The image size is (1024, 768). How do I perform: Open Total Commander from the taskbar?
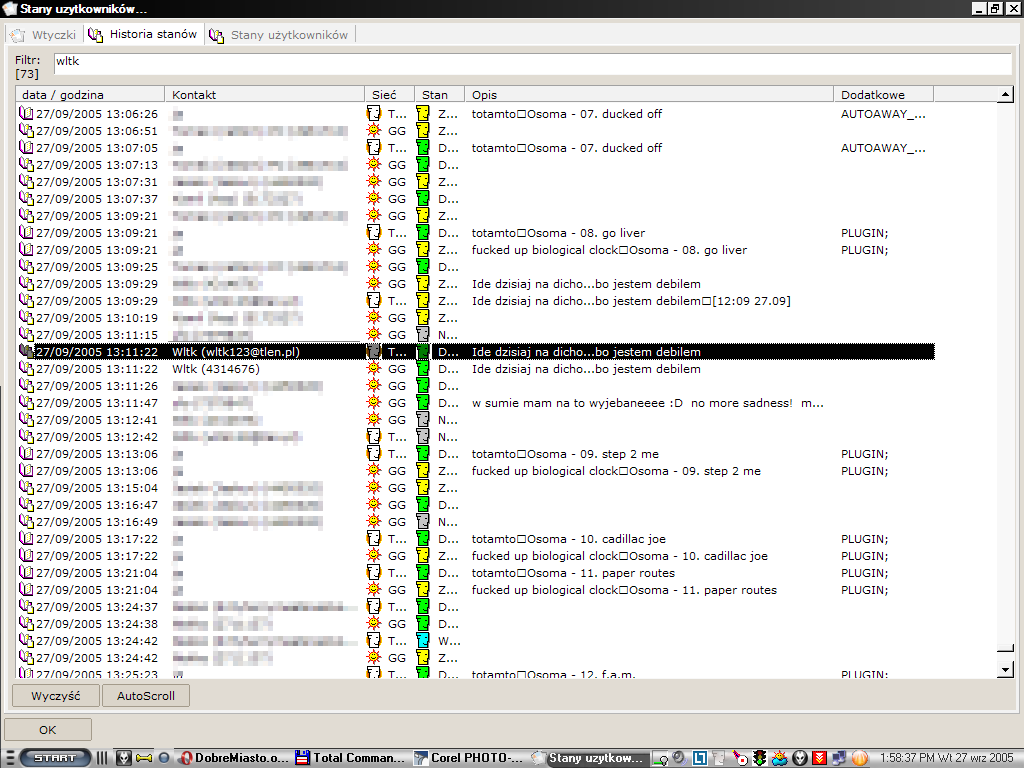[x=350, y=758]
